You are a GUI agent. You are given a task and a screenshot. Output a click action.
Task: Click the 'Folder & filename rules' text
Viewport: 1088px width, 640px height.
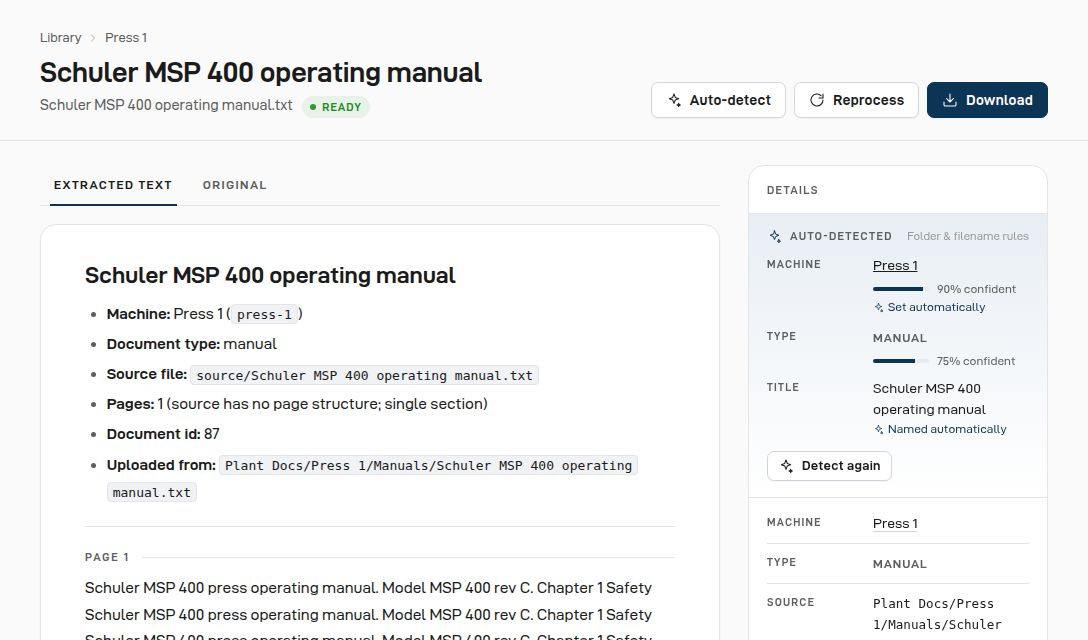968,236
